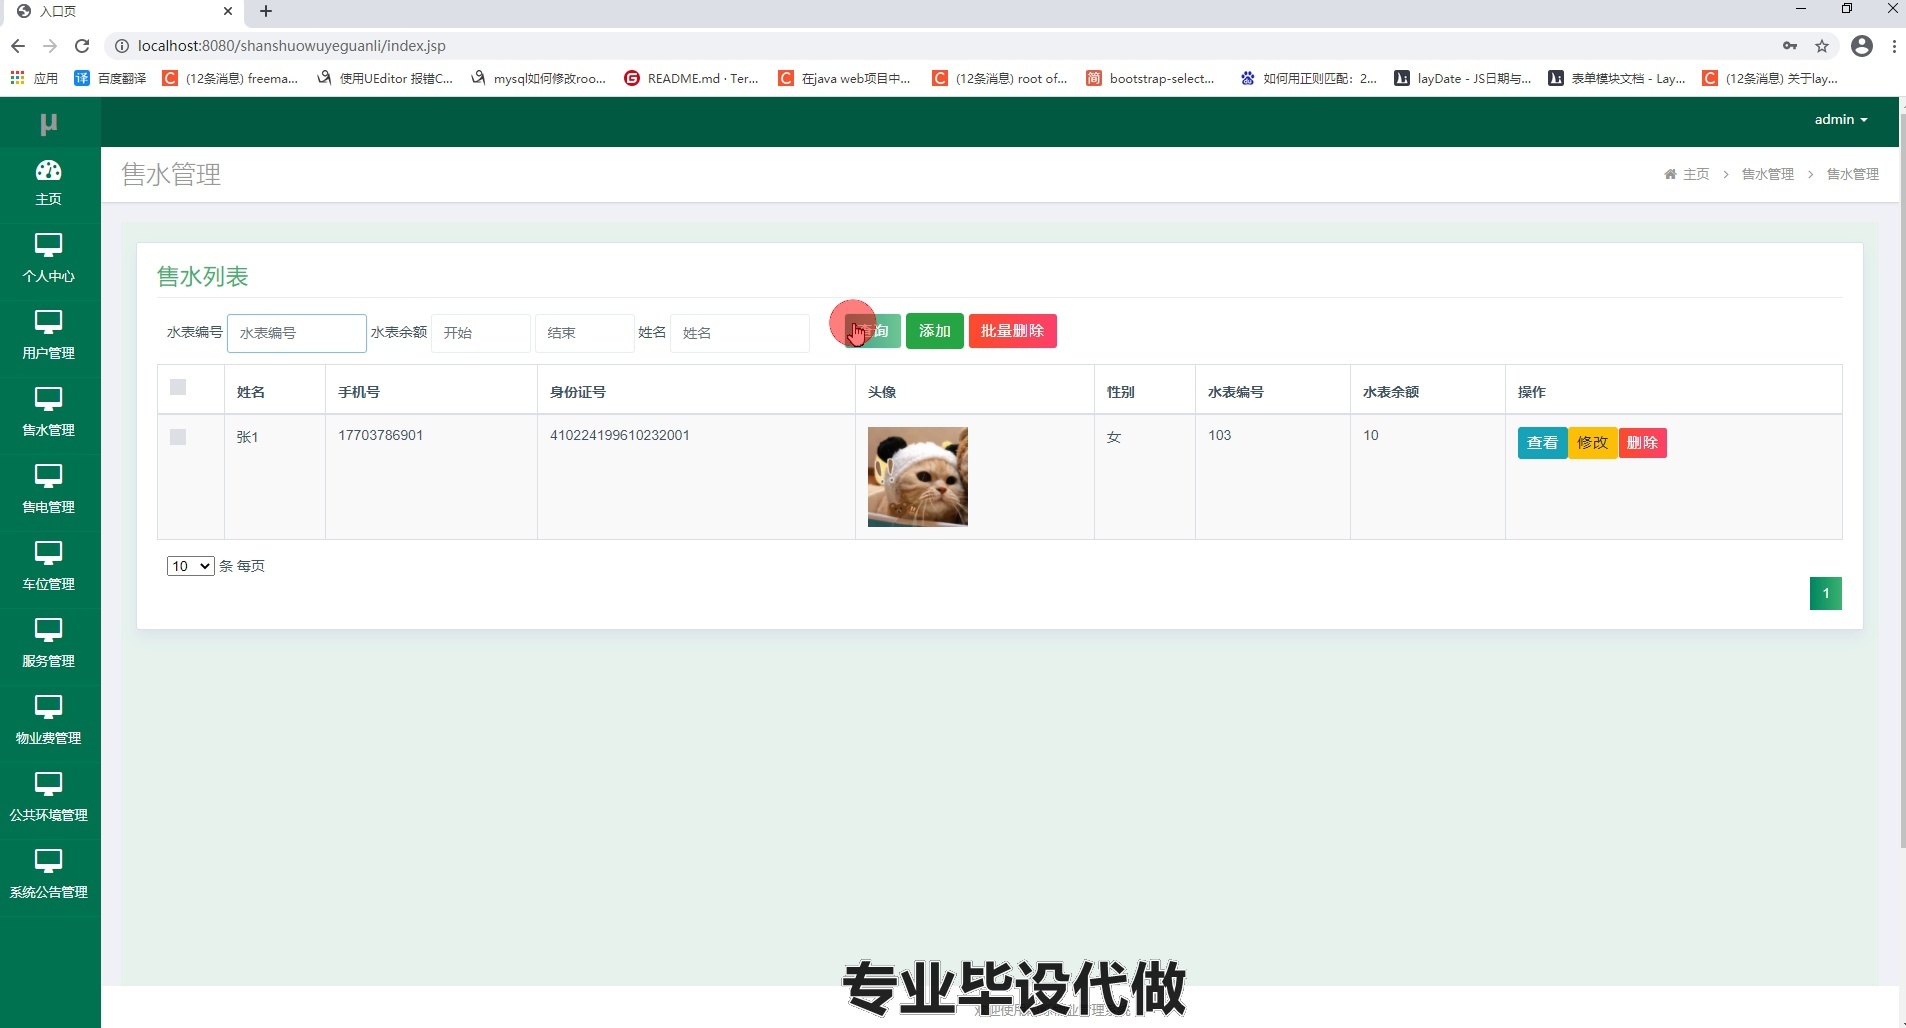Open the 在java web项目中 bookmark
Viewport: 1906px width, 1028px height.
[x=845, y=78]
